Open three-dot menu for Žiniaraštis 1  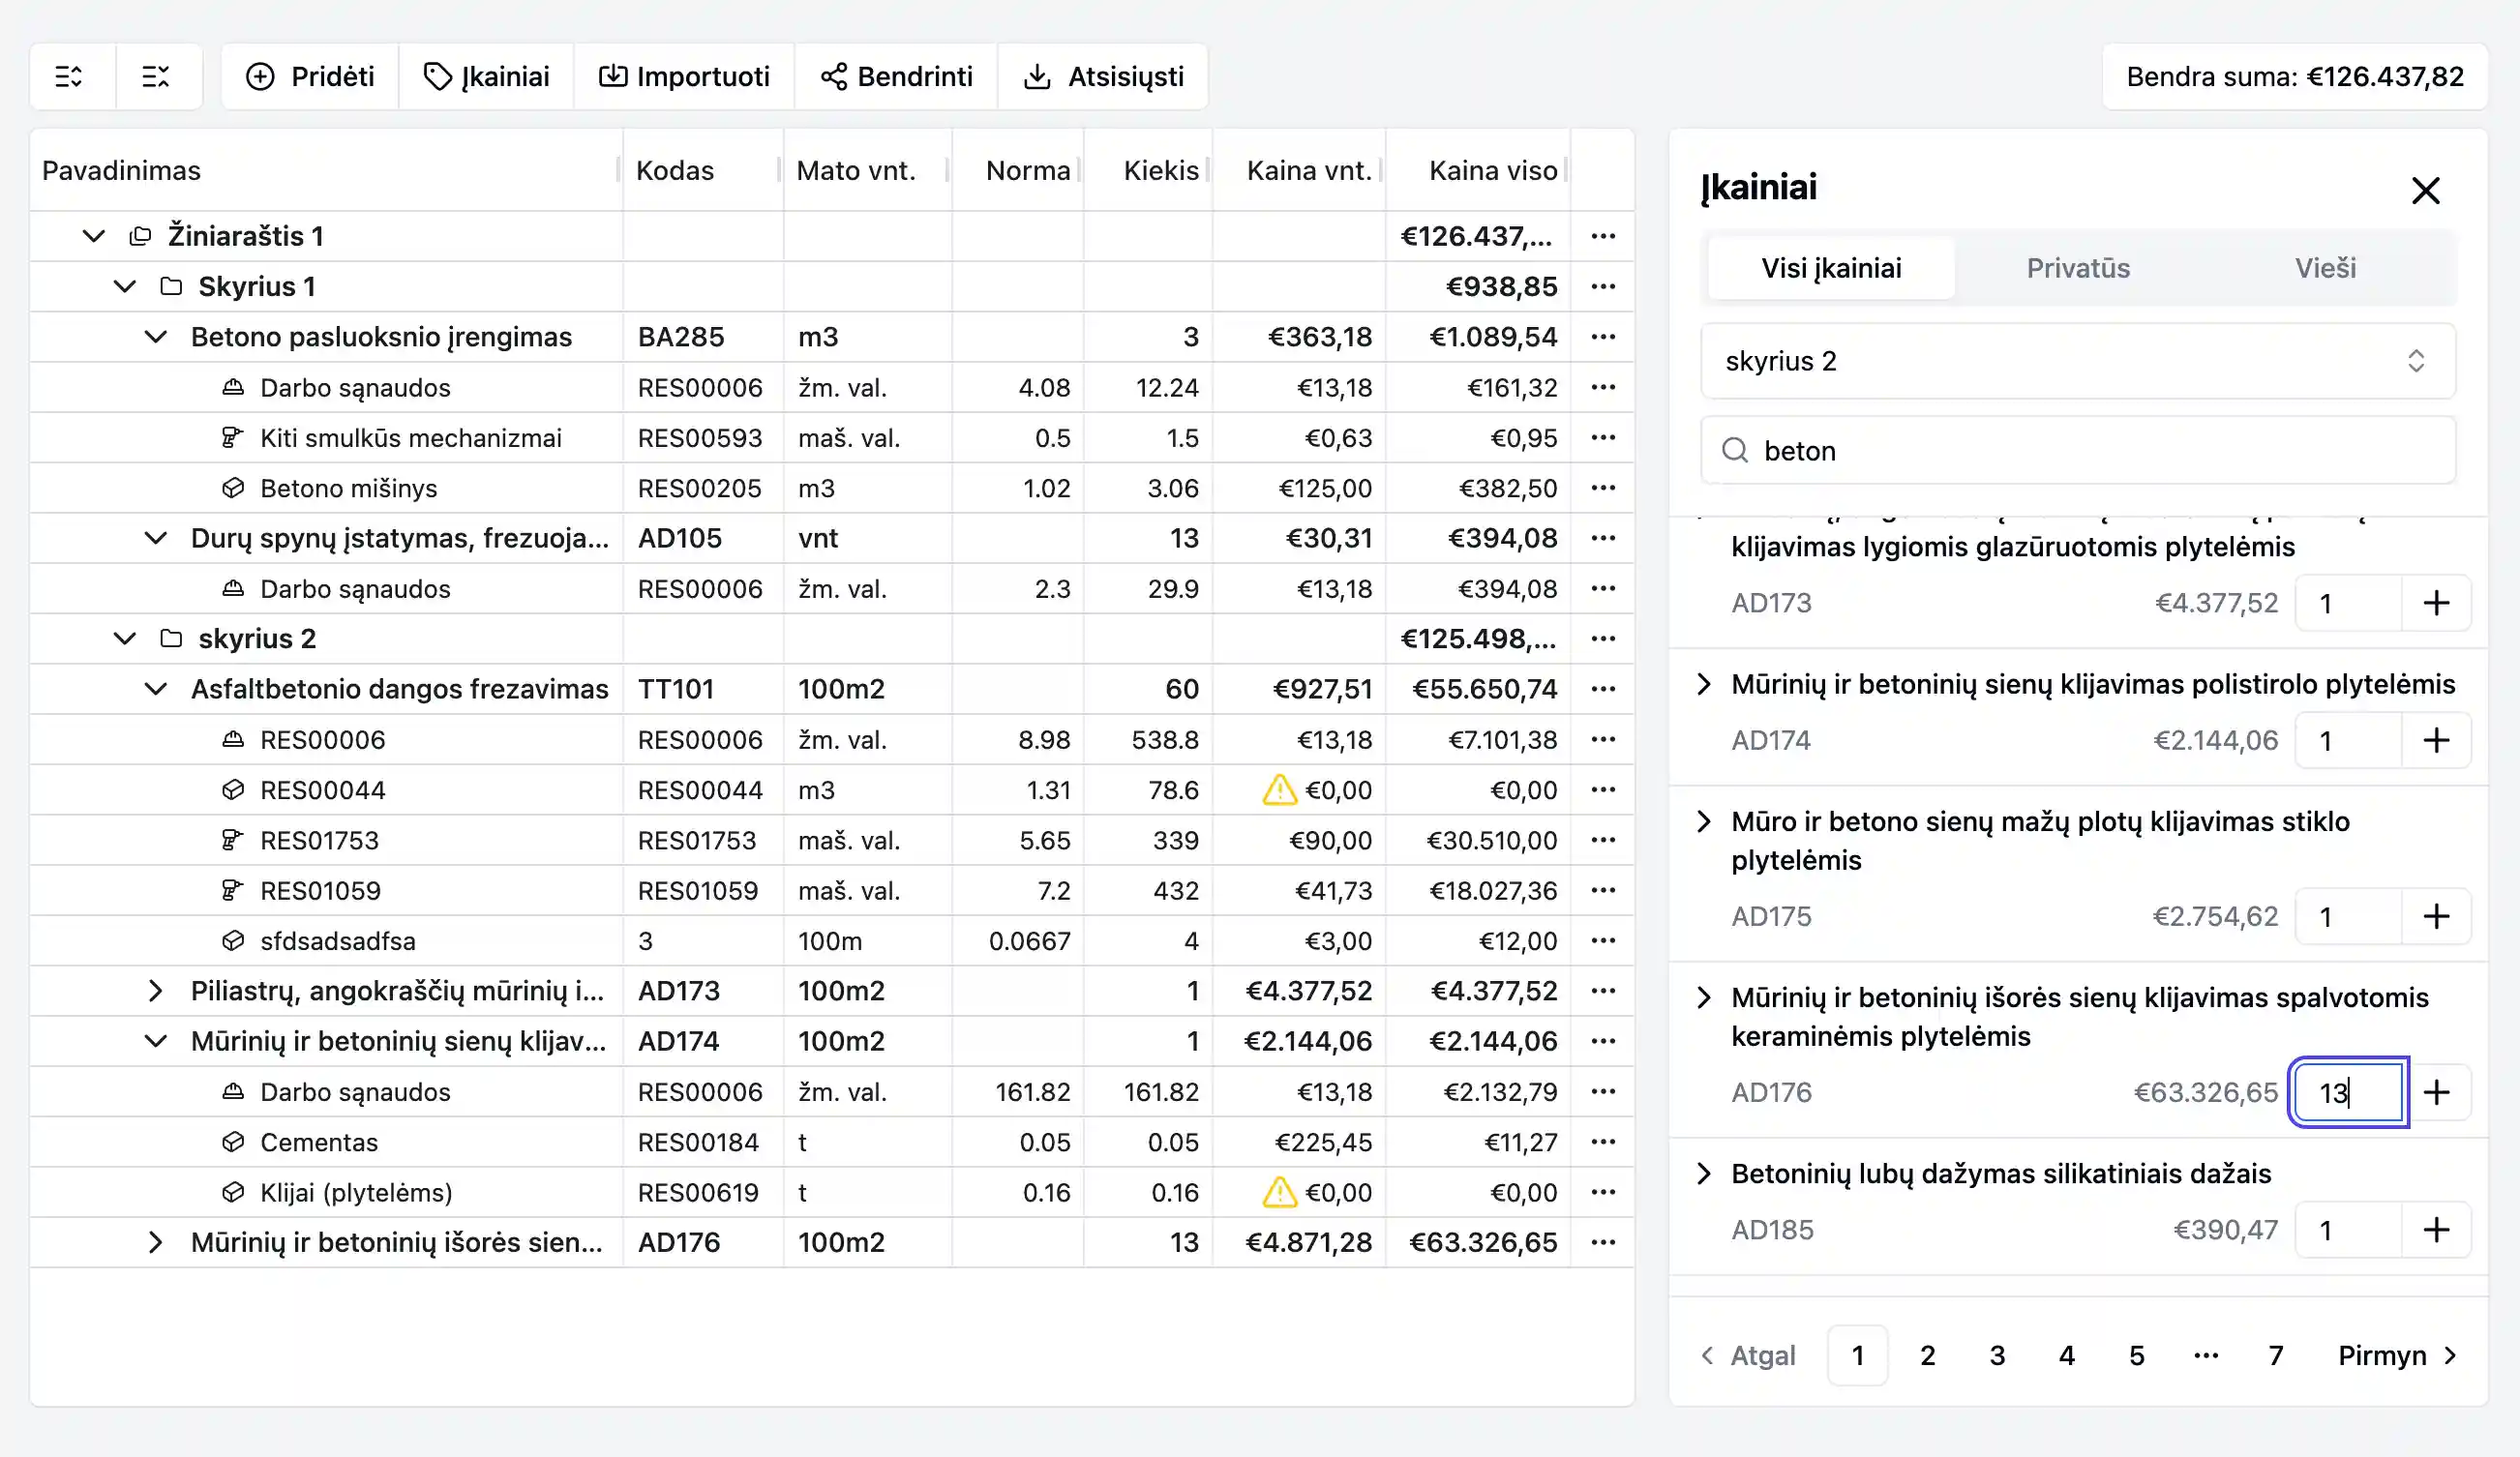tap(1602, 236)
